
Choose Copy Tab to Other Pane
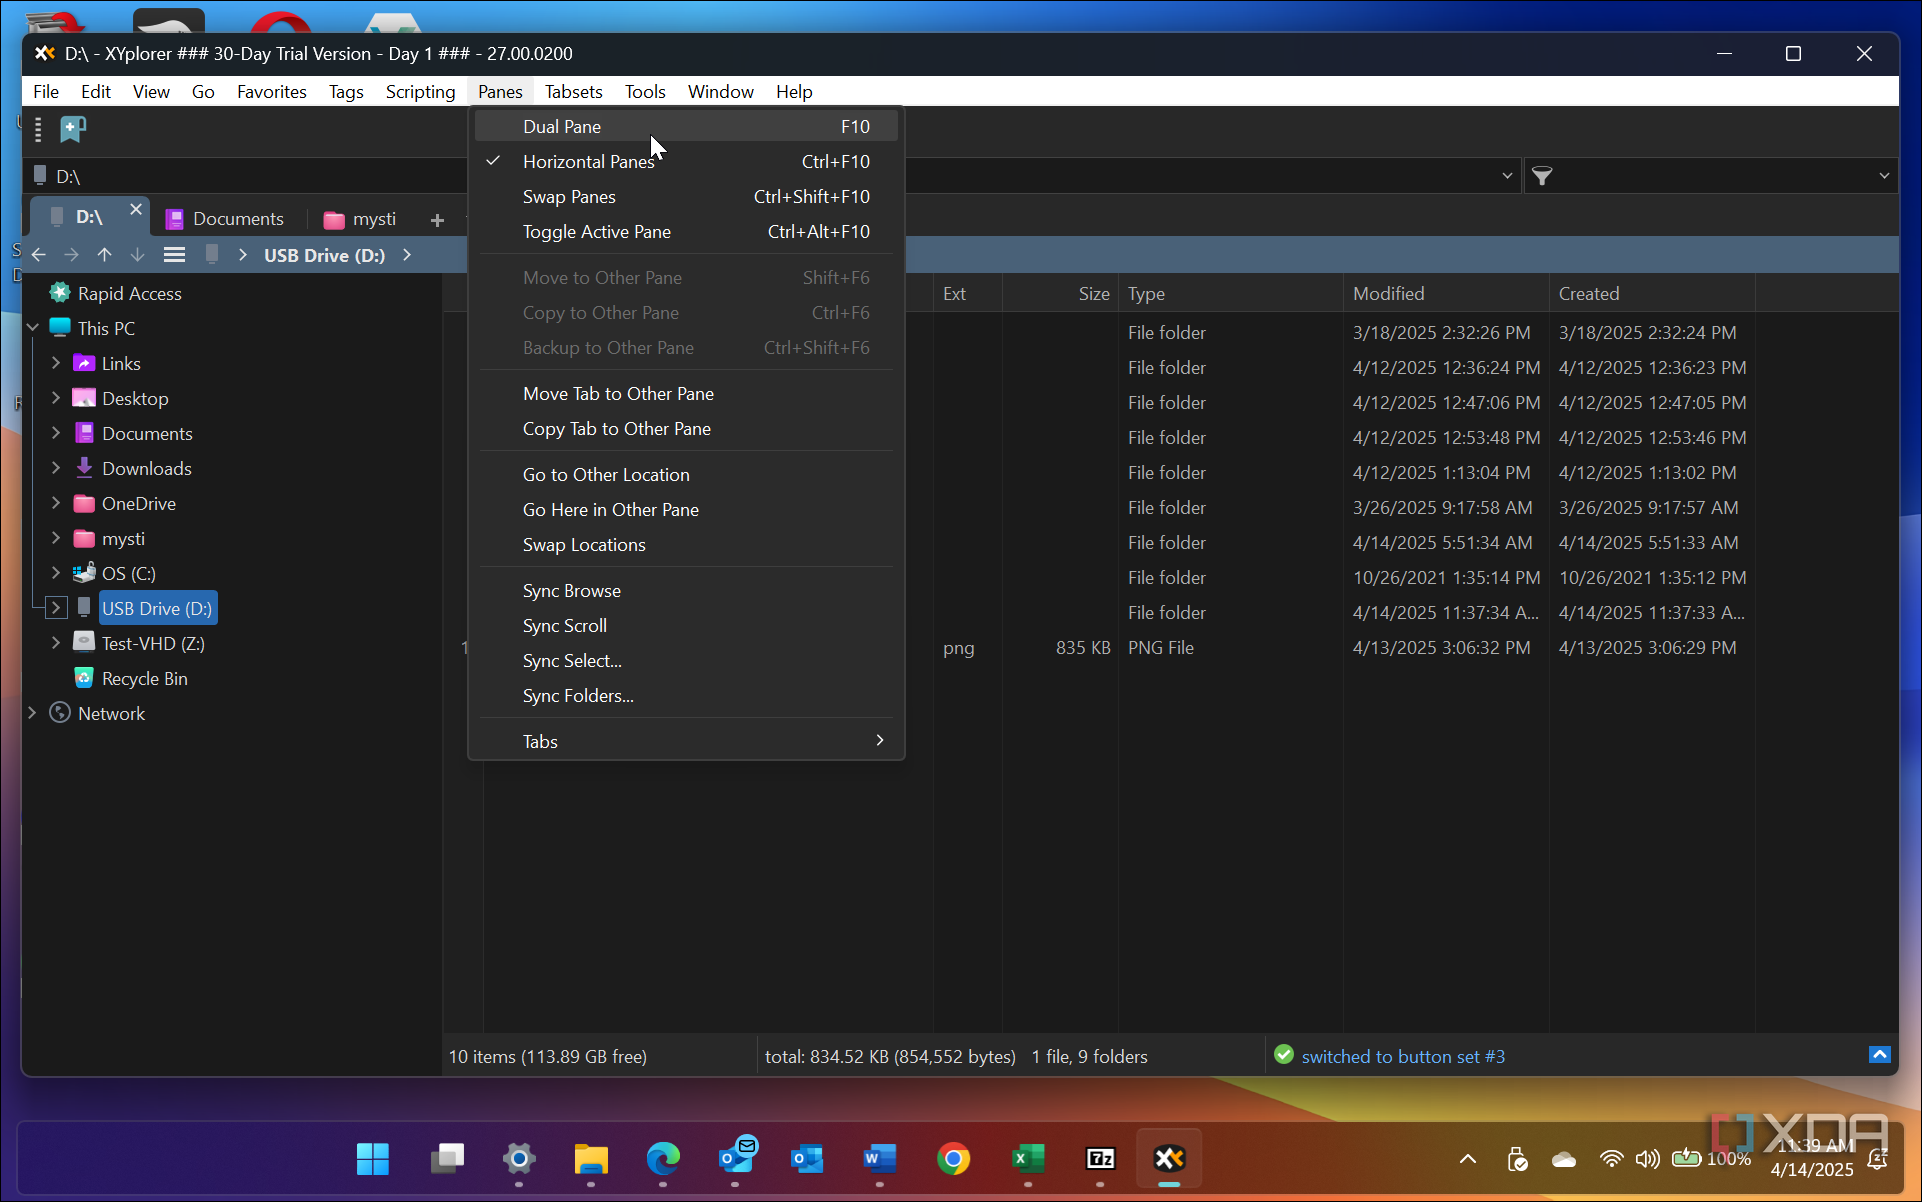point(686,428)
